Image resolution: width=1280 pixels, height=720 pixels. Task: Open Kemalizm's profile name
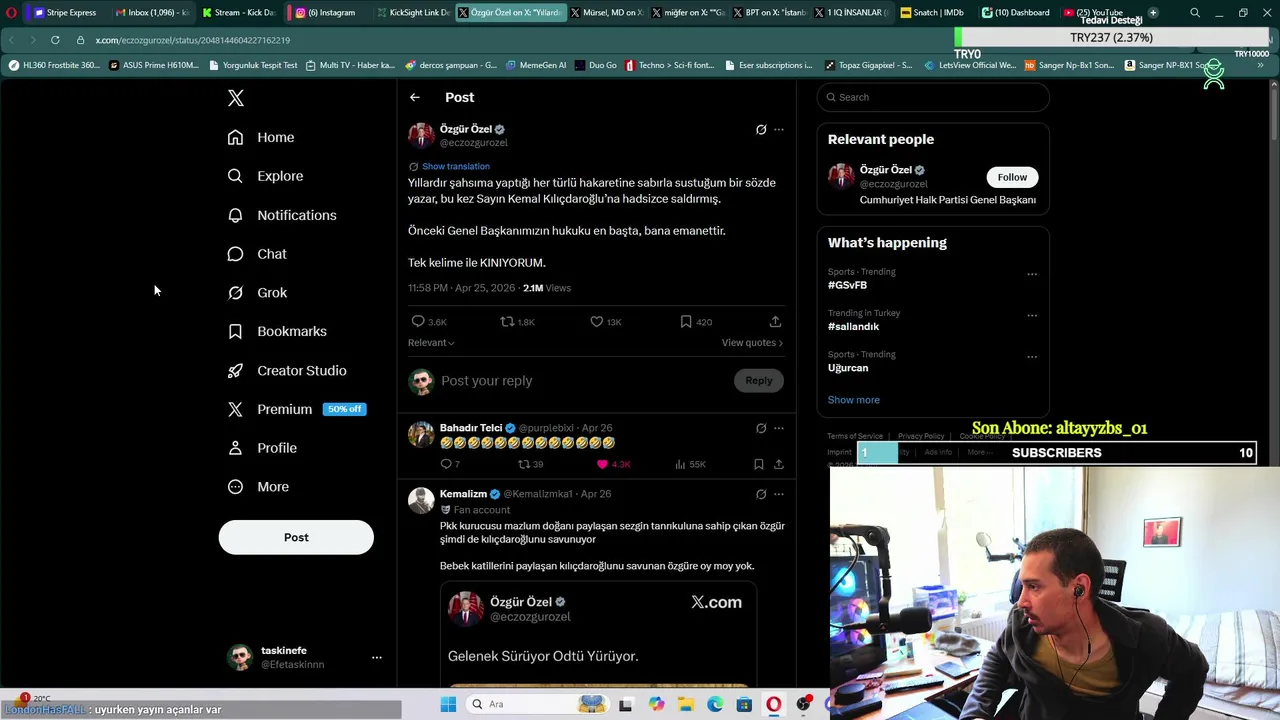[x=463, y=494]
